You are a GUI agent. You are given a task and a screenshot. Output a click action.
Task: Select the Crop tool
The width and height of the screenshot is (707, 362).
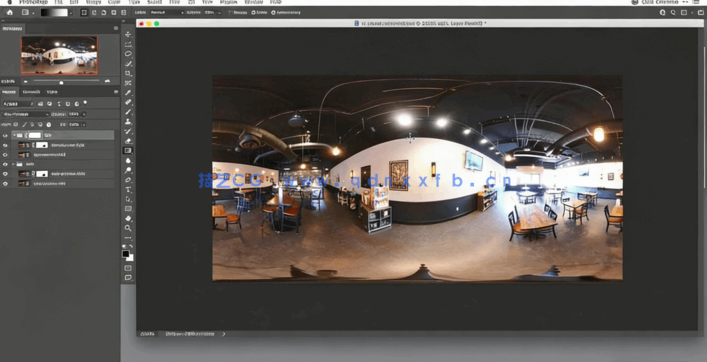tap(128, 73)
